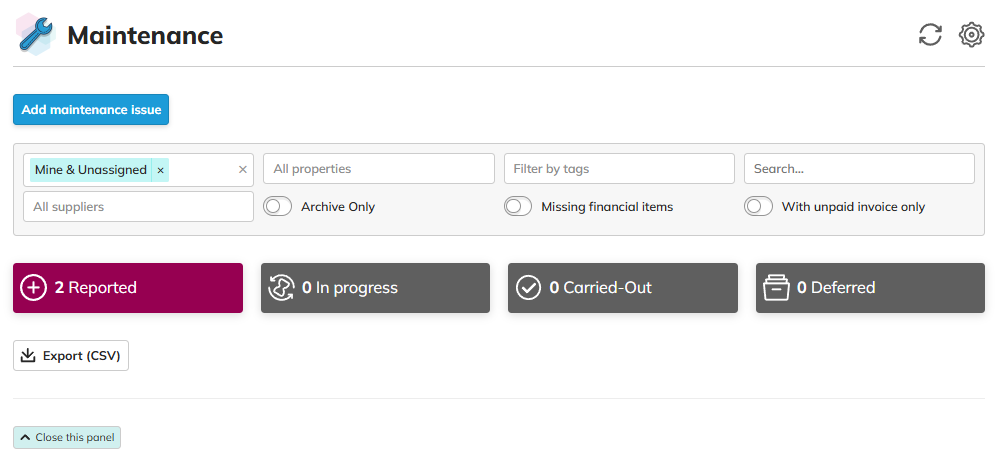Select the 2 Reported status tab
The width and height of the screenshot is (998, 468).
click(x=128, y=288)
